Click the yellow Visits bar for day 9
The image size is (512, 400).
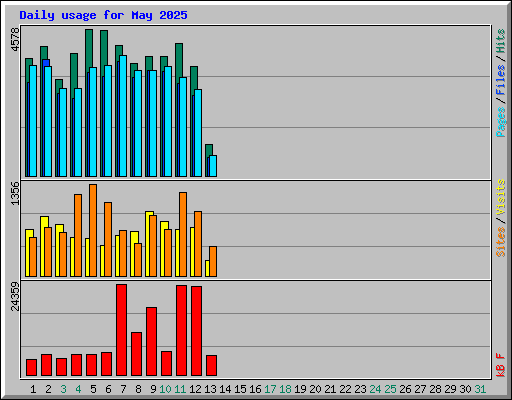(147, 244)
